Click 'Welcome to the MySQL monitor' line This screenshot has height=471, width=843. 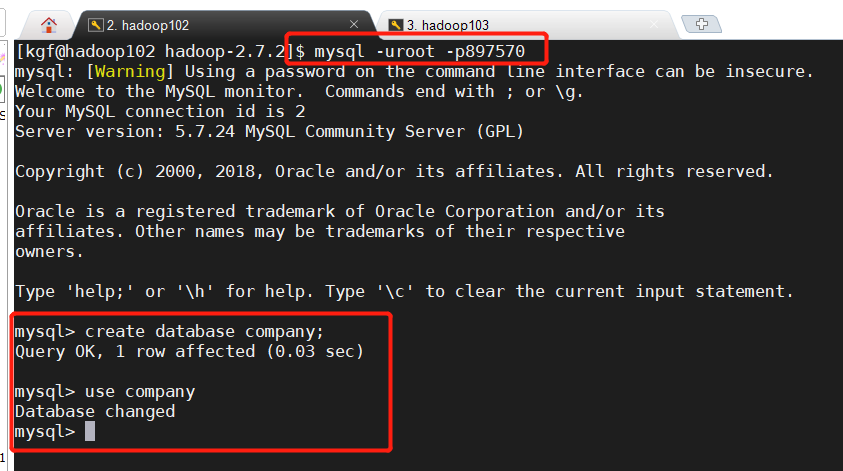(x=299, y=91)
